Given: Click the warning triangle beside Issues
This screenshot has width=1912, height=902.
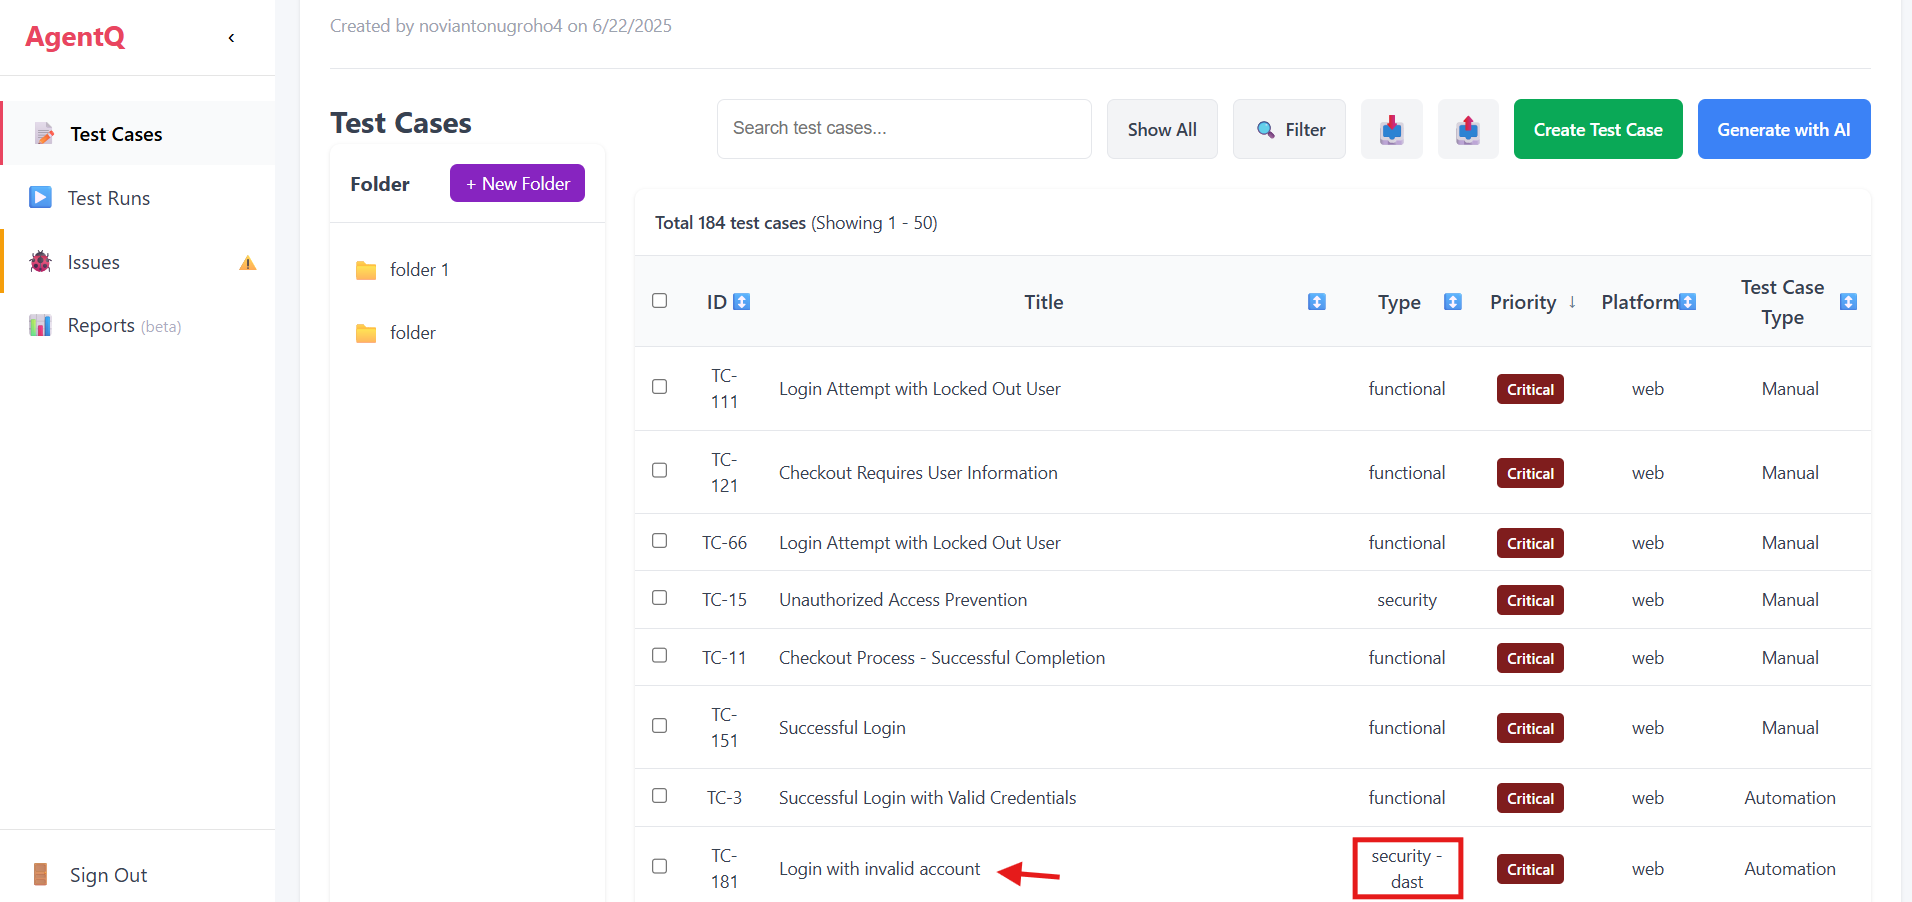Looking at the screenshot, I should pos(248,263).
